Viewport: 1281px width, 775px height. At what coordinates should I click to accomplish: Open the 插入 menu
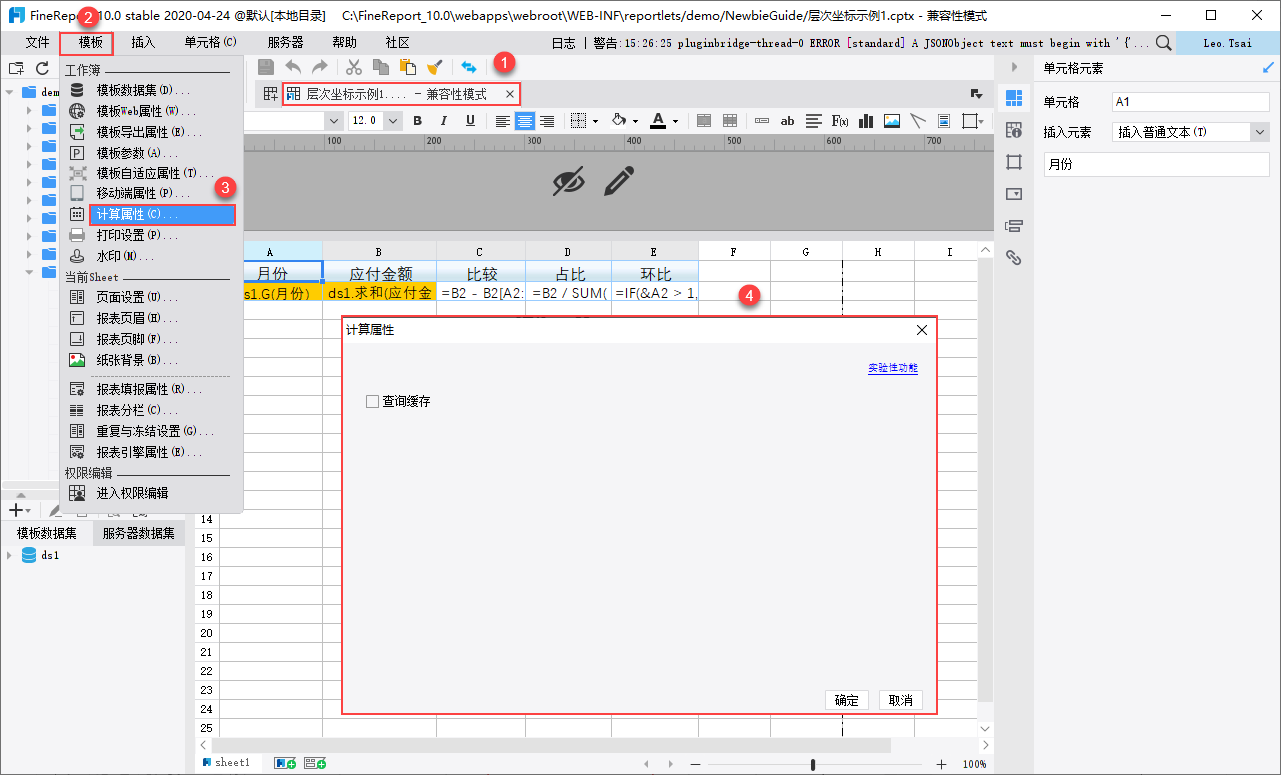(143, 43)
